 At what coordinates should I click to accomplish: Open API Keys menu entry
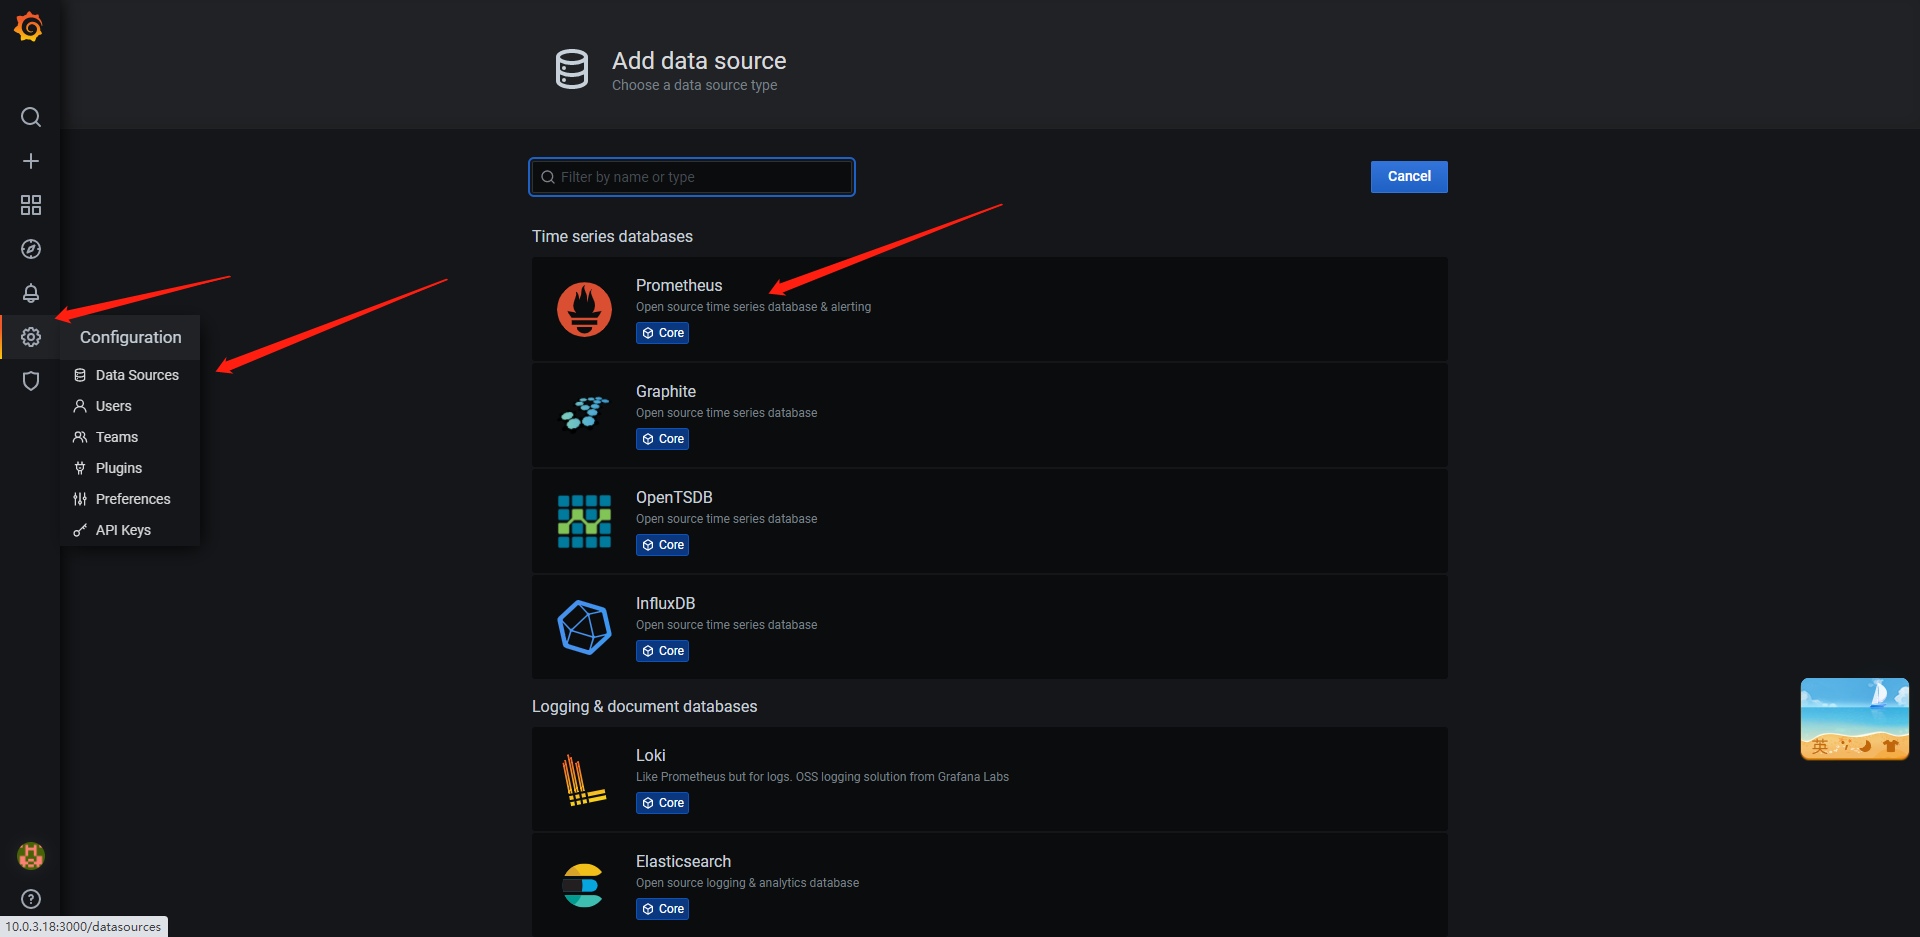point(123,530)
